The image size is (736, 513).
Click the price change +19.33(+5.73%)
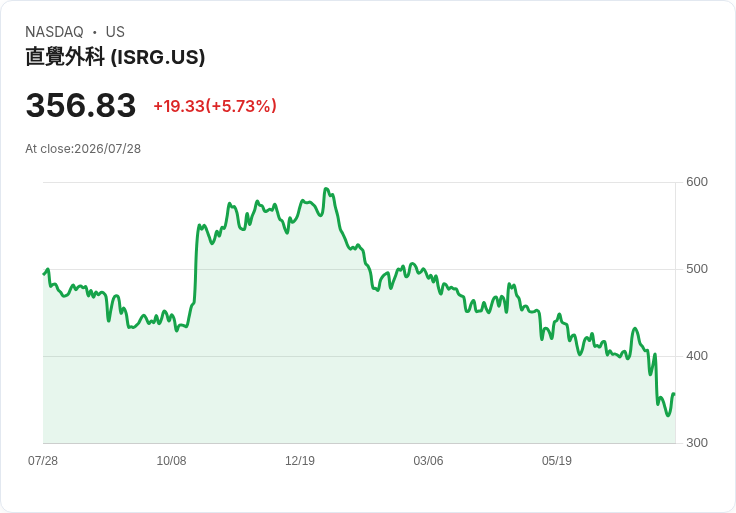215,106
